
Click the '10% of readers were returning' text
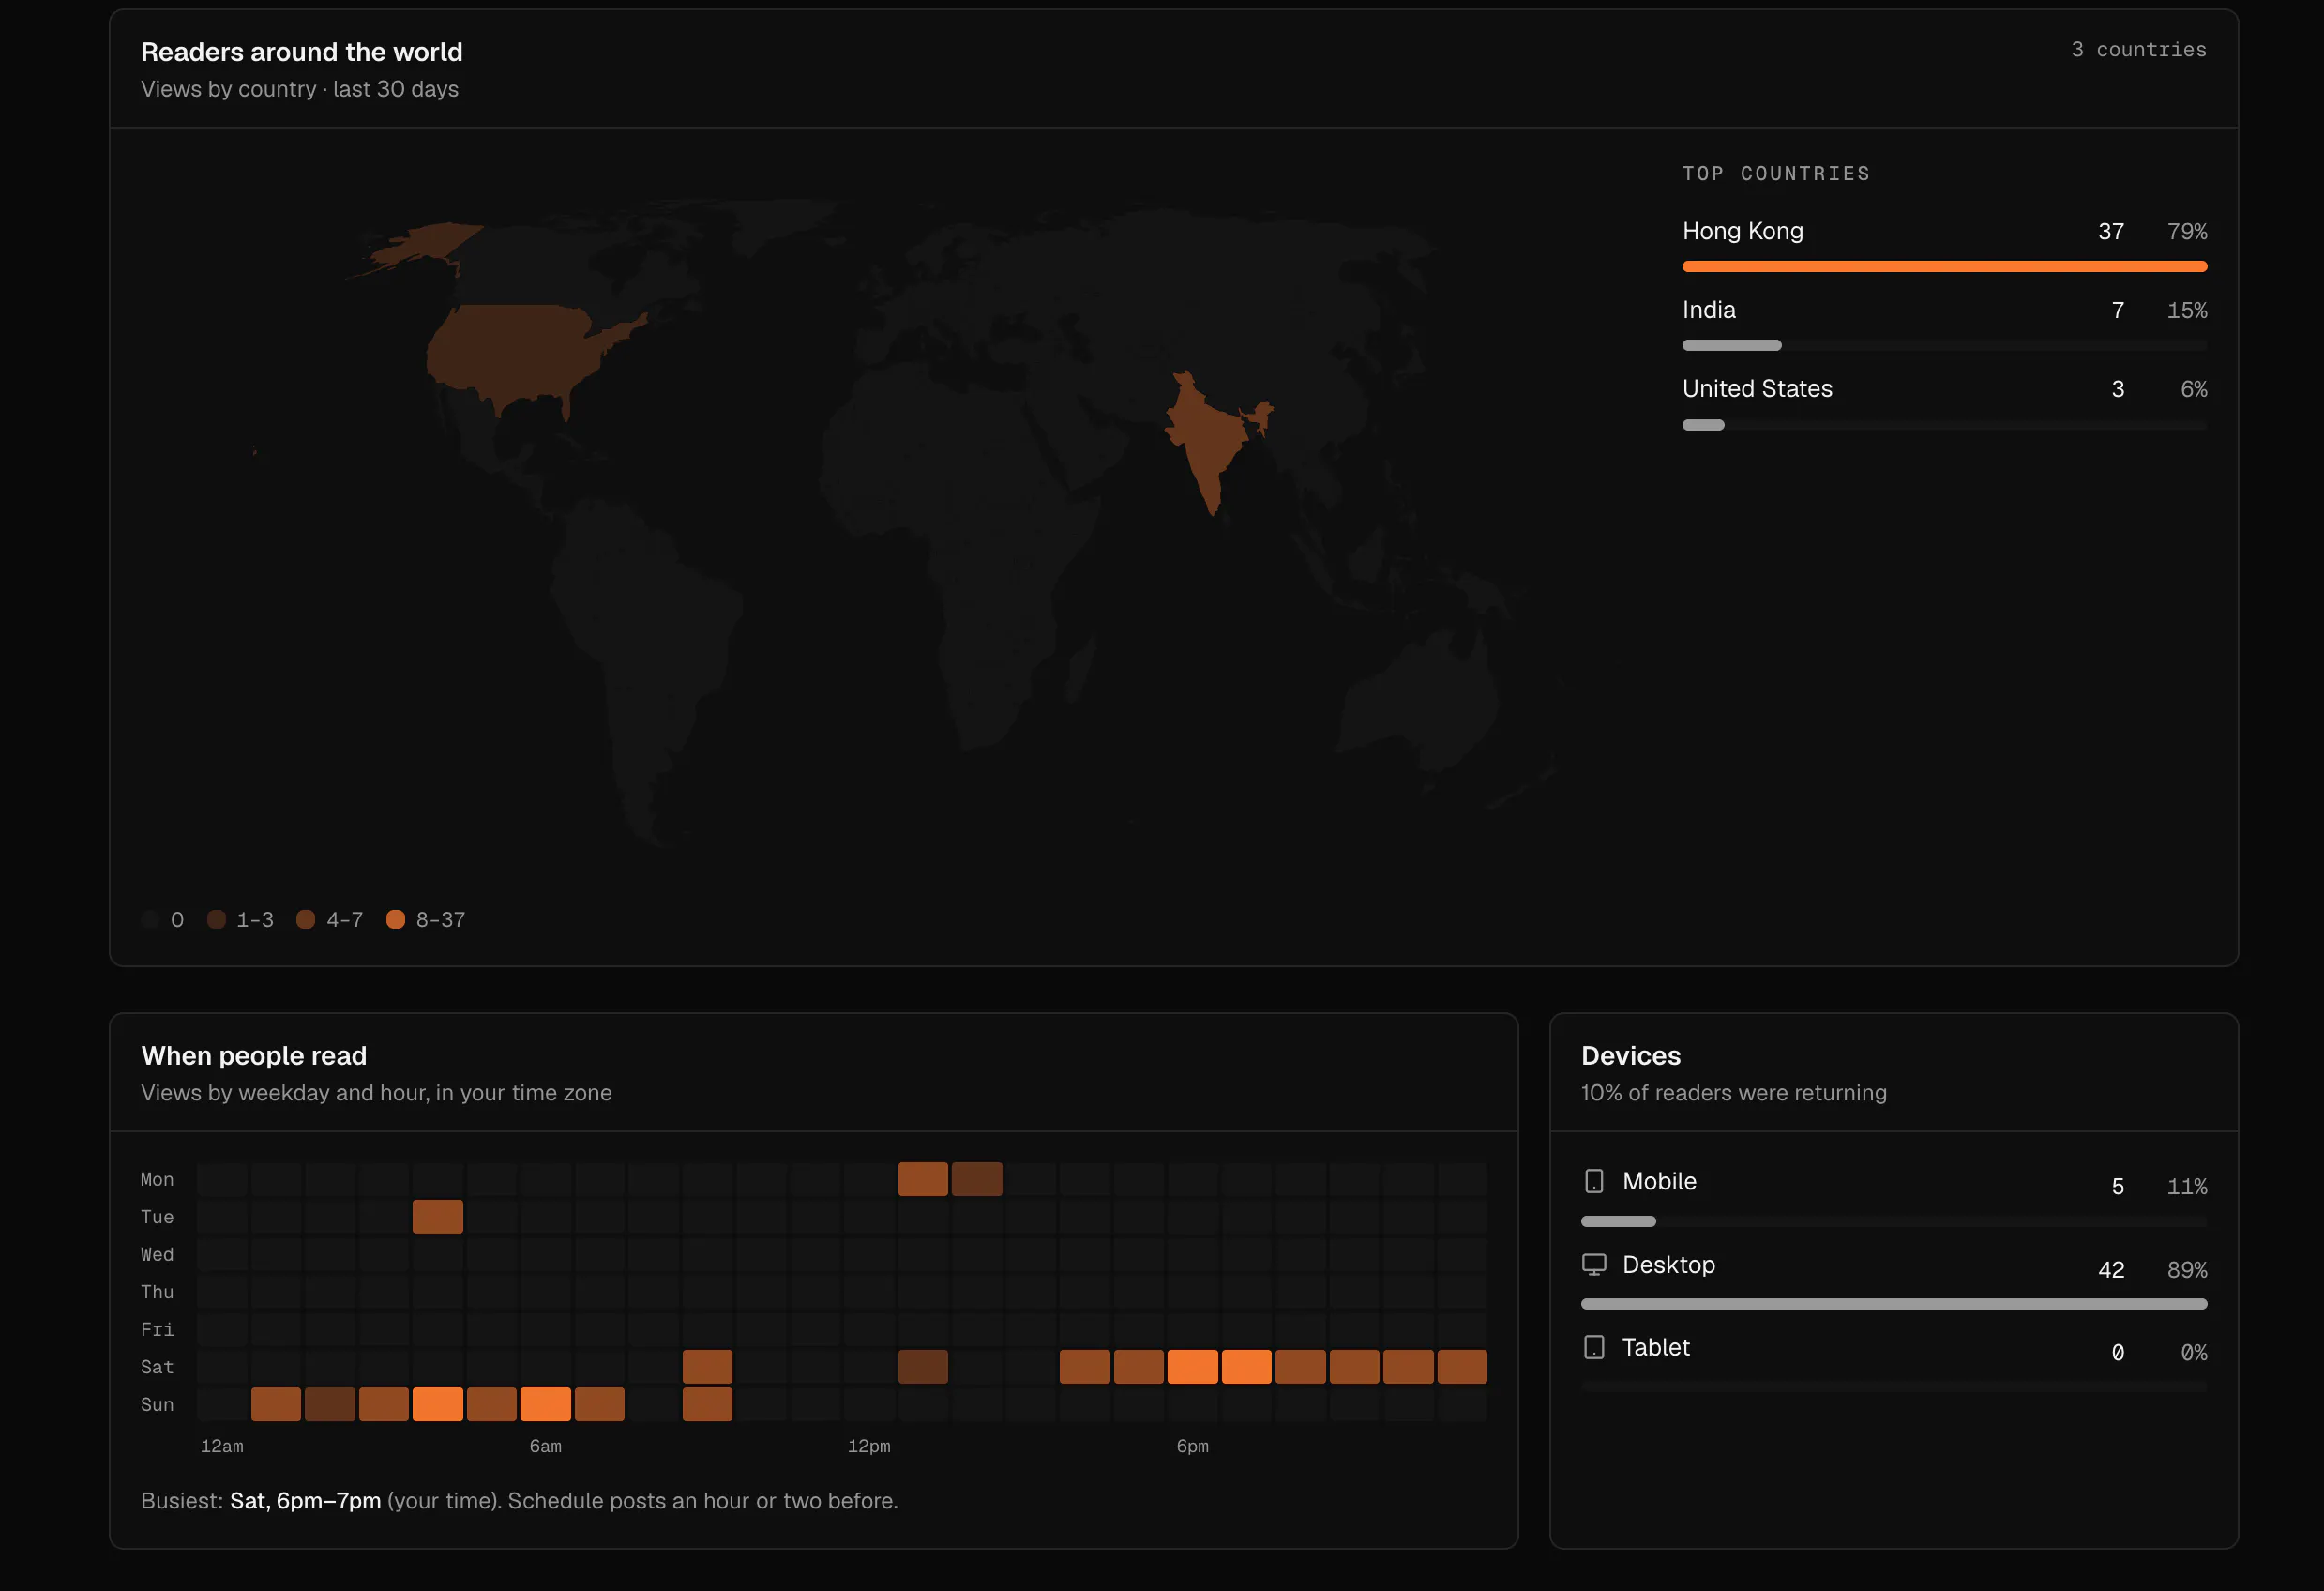1734,1093
